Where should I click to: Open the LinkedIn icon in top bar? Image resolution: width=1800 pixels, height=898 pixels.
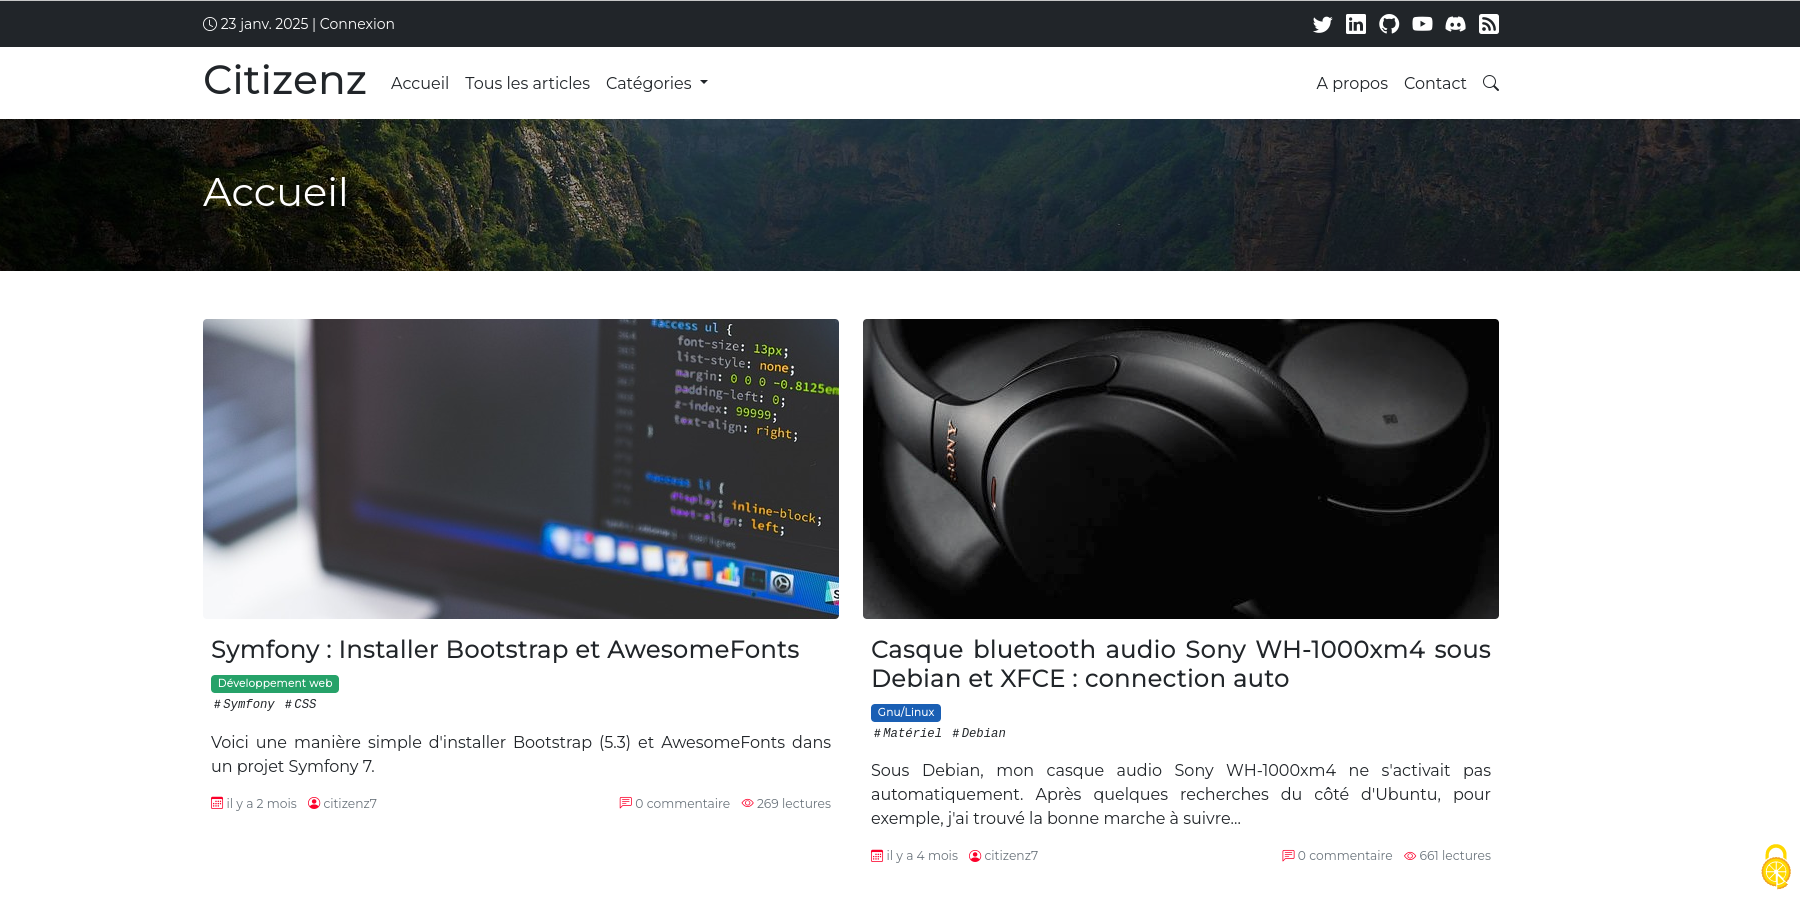click(x=1356, y=24)
